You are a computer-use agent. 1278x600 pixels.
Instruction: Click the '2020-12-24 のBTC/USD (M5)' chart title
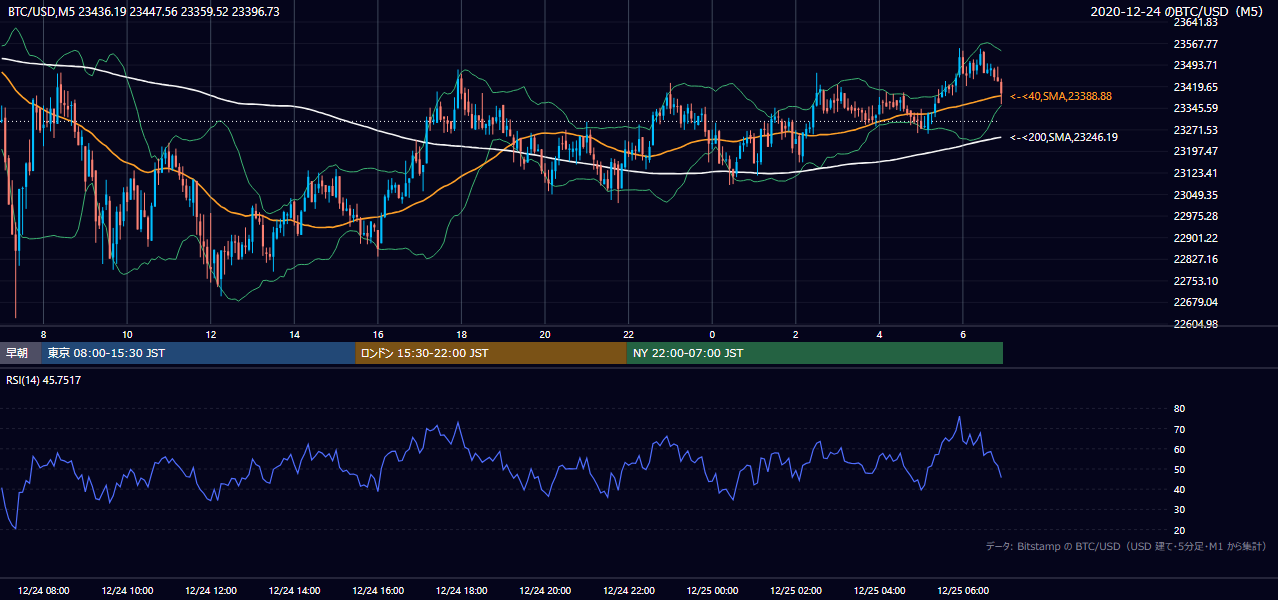tap(1179, 12)
